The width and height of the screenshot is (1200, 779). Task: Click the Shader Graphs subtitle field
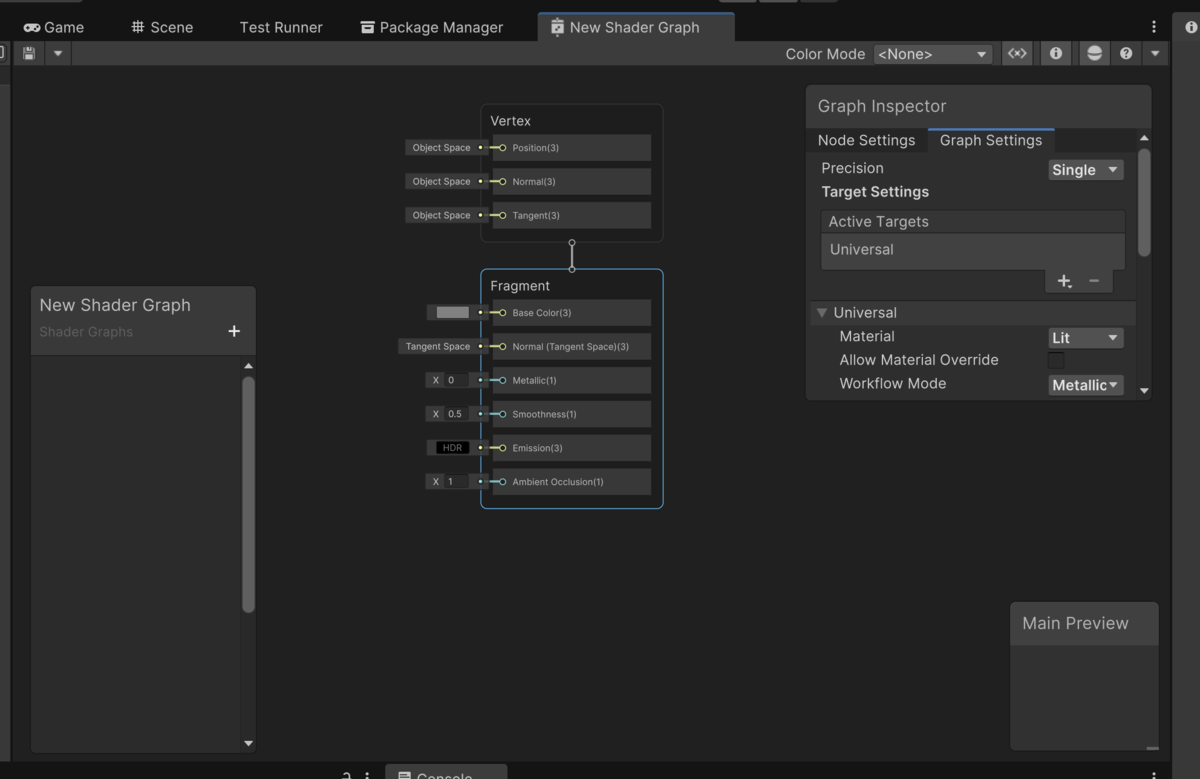(x=86, y=332)
